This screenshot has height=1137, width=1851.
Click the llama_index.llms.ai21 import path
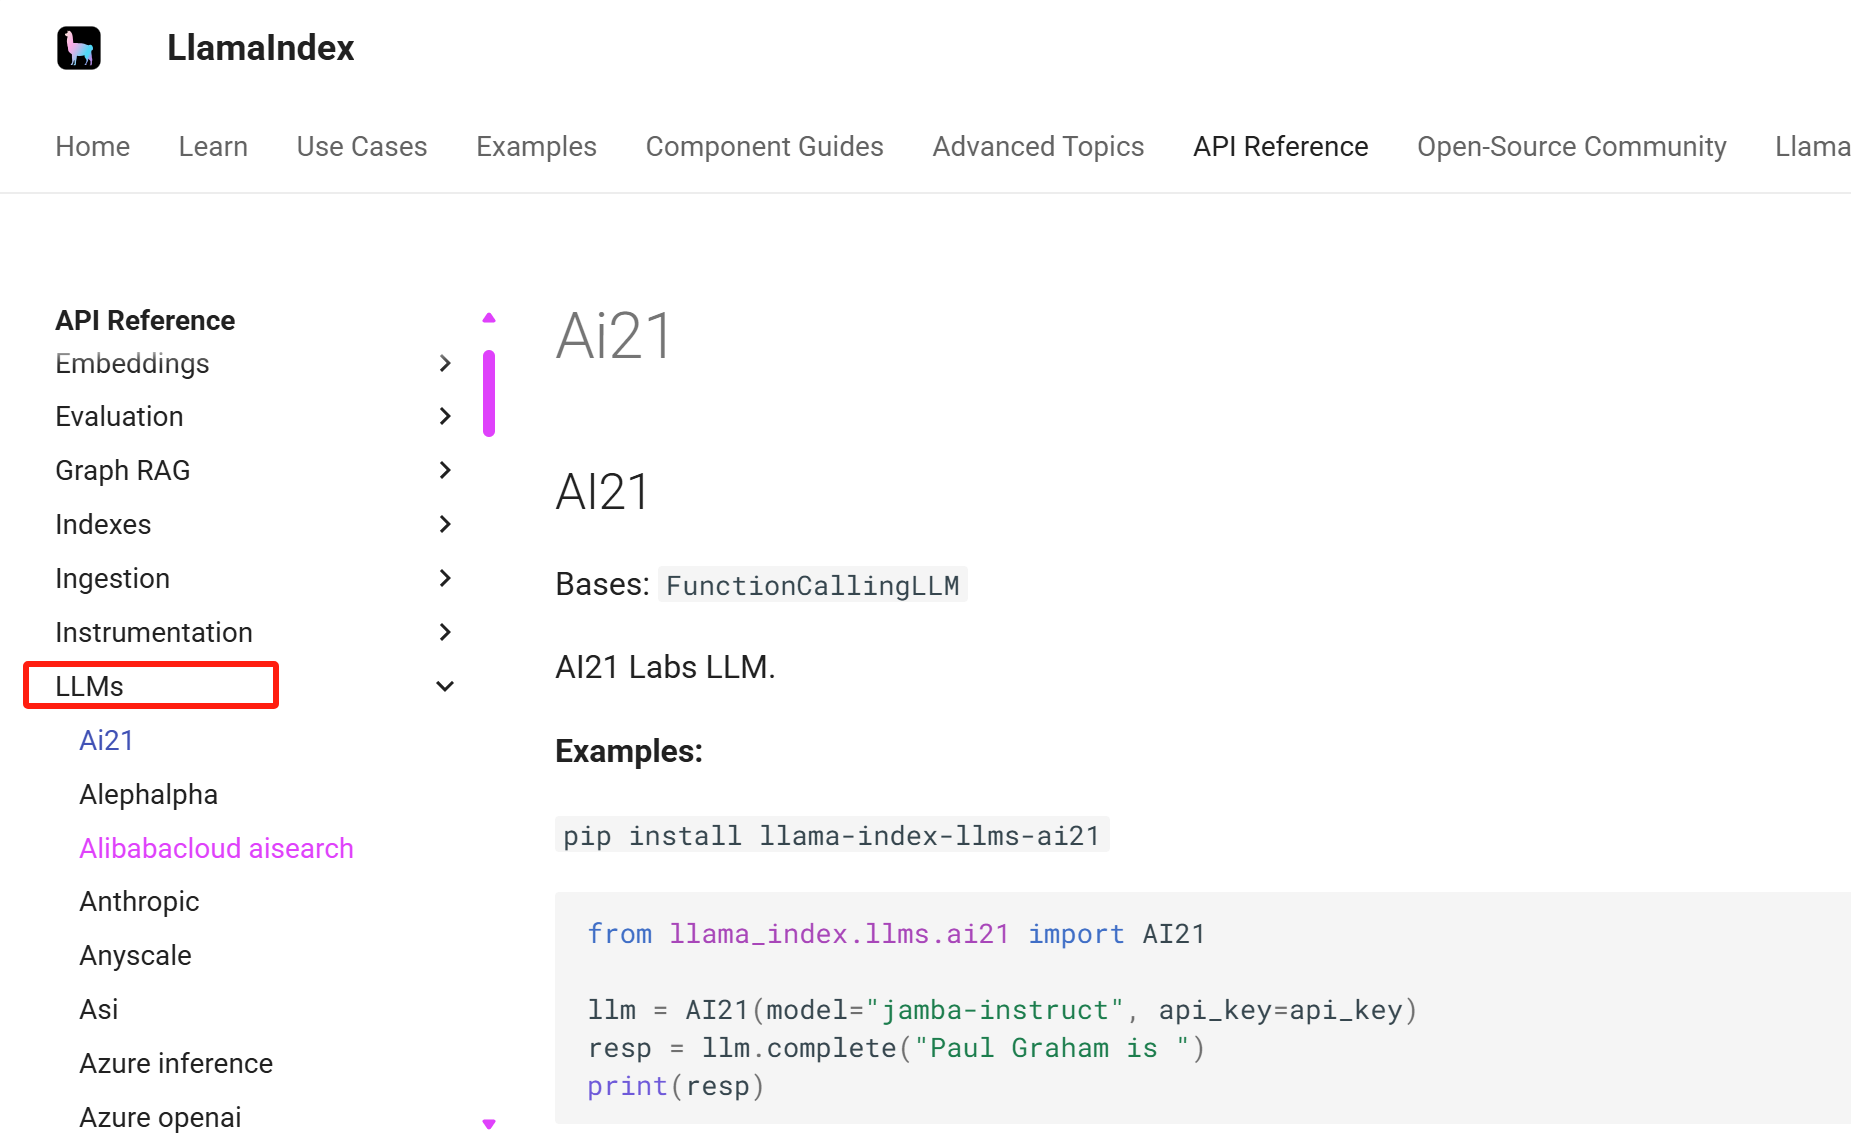pos(839,934)
